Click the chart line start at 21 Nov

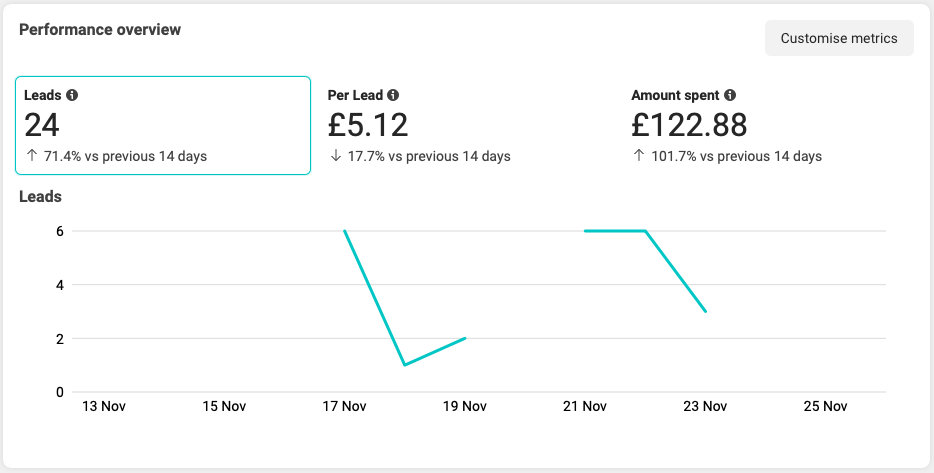coord(585,231)
